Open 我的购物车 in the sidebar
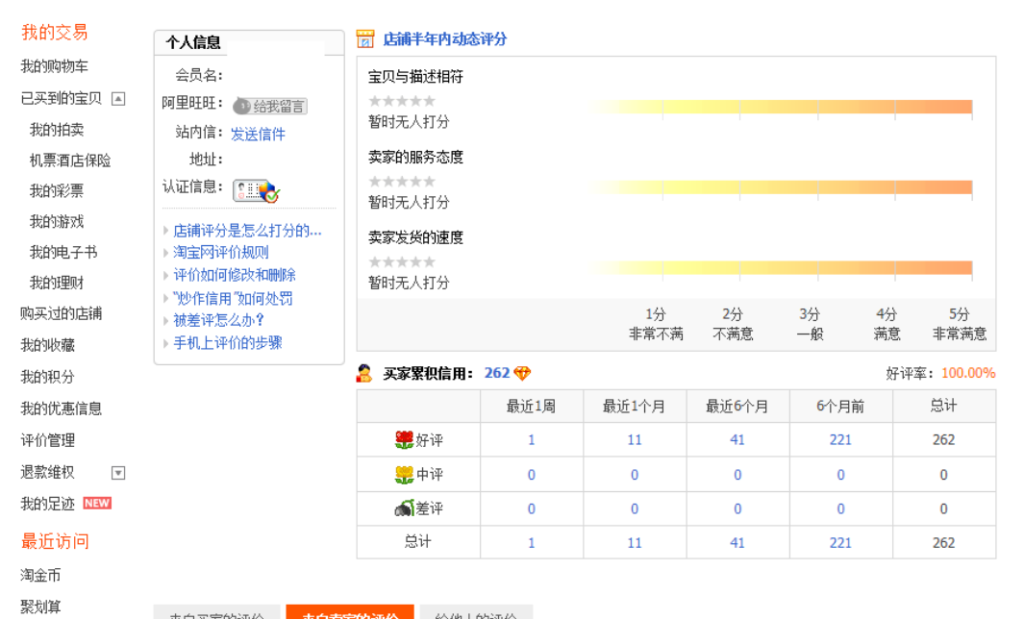Screen dimensions: 1024x619 (x=54, y=67)
